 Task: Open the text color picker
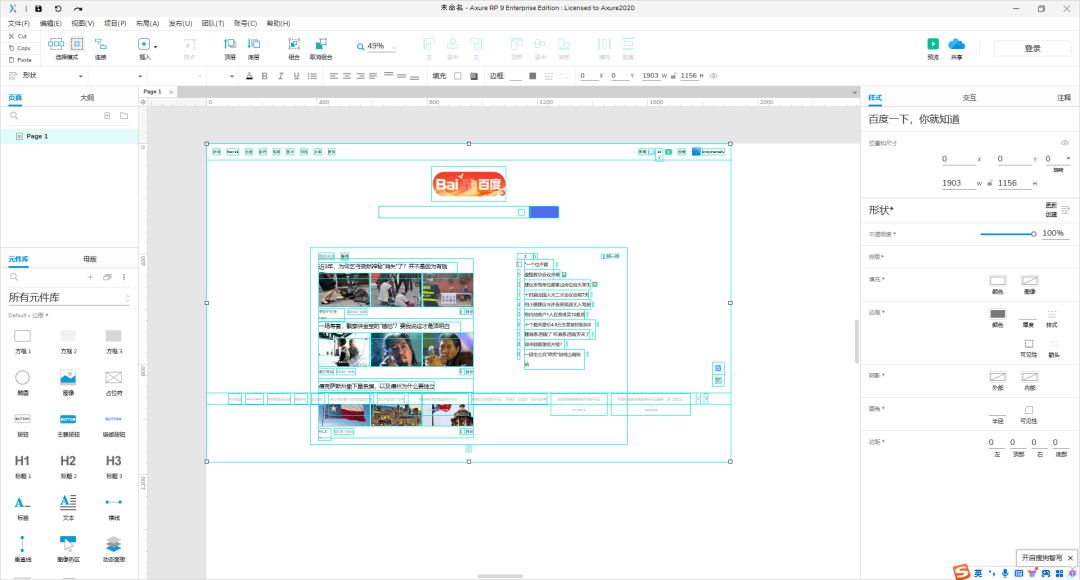pyautogui.click(x=249, y=76)
